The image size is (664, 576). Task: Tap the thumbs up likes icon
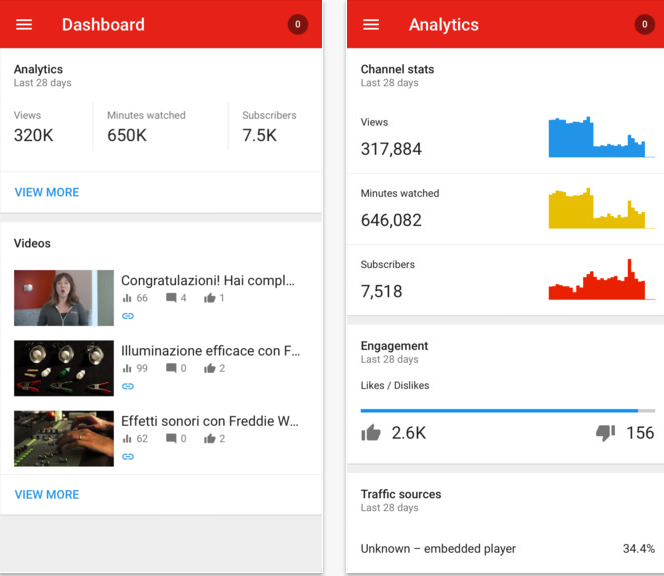(x=371, y=433)
